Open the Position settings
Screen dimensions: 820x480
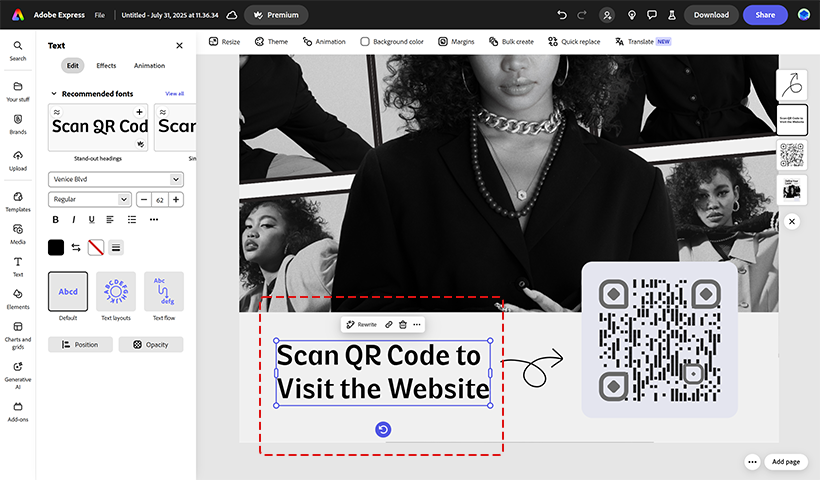(81, 345)
